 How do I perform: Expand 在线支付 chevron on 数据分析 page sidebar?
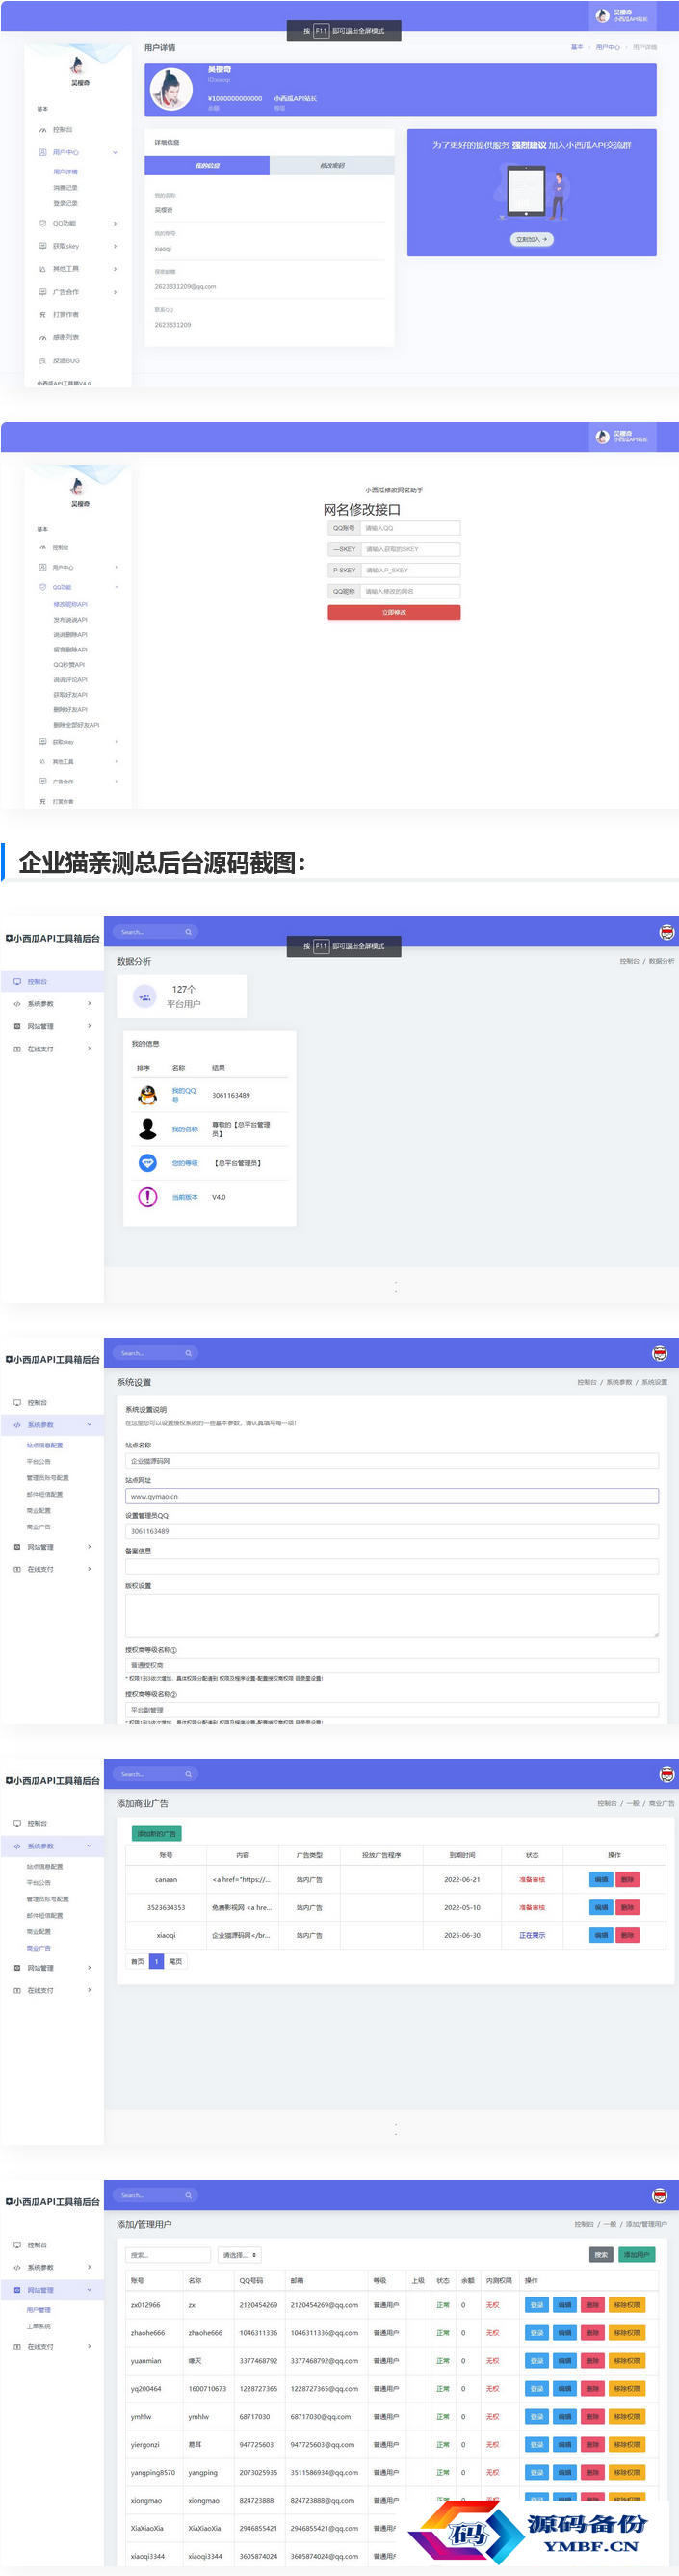click(x=89, y=1049)
